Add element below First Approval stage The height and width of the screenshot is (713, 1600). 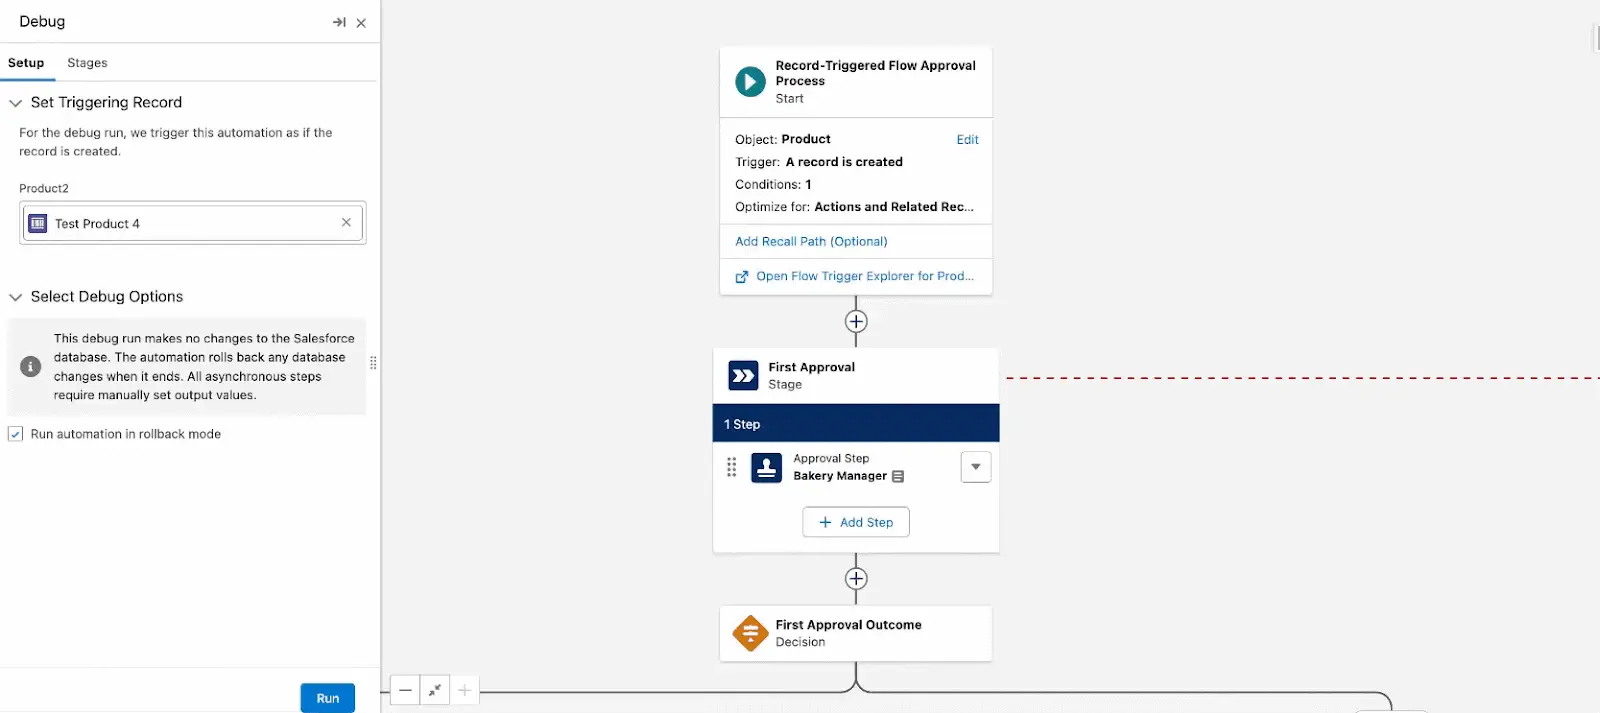pos(856,579)
